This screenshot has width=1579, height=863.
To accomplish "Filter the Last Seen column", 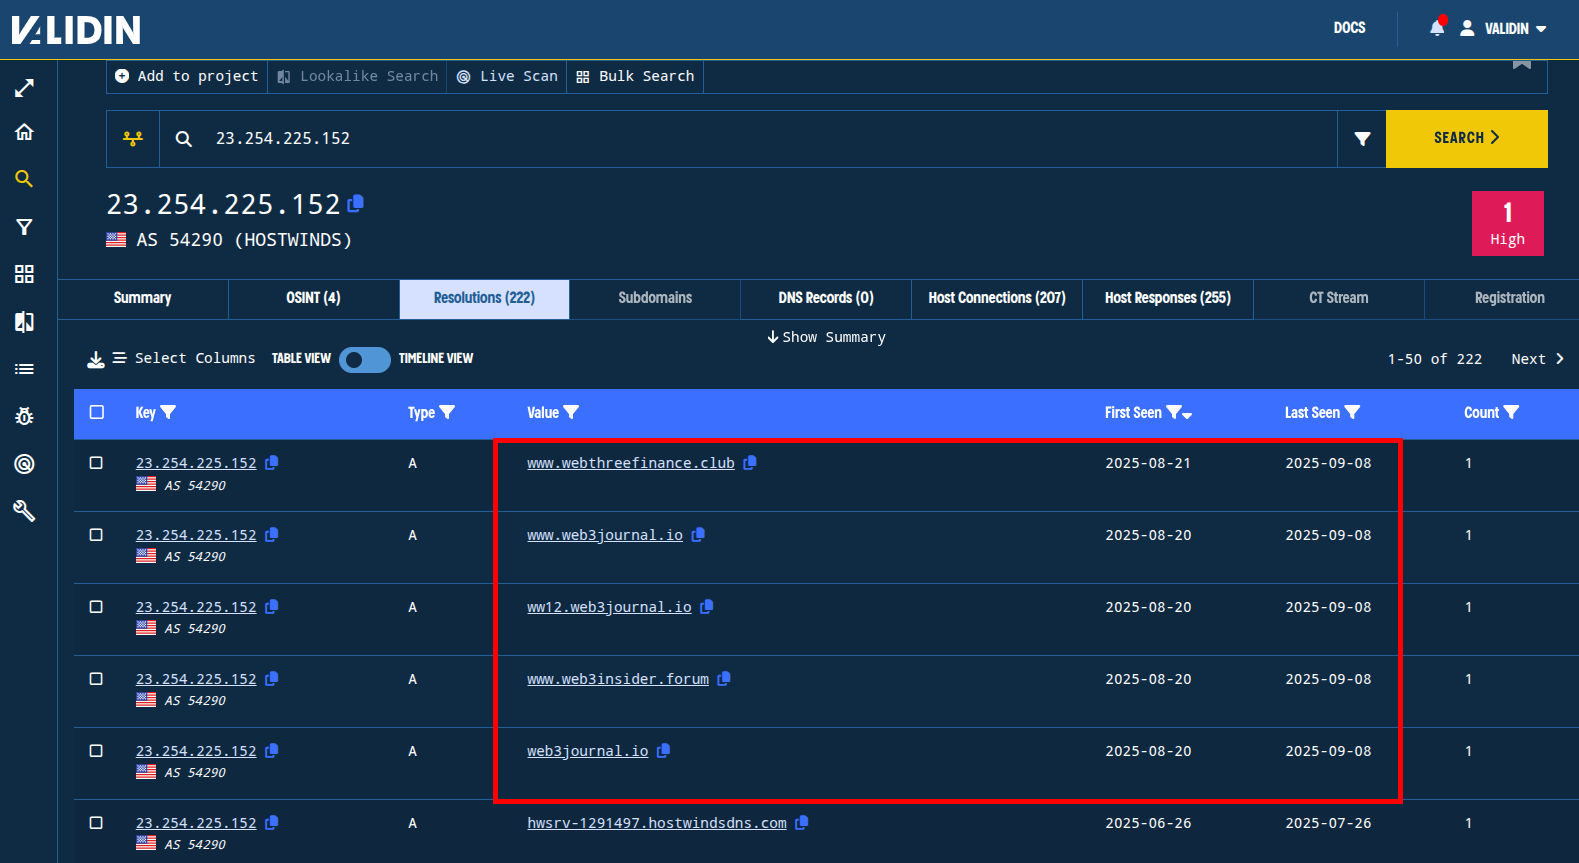I will [1352, 412].
